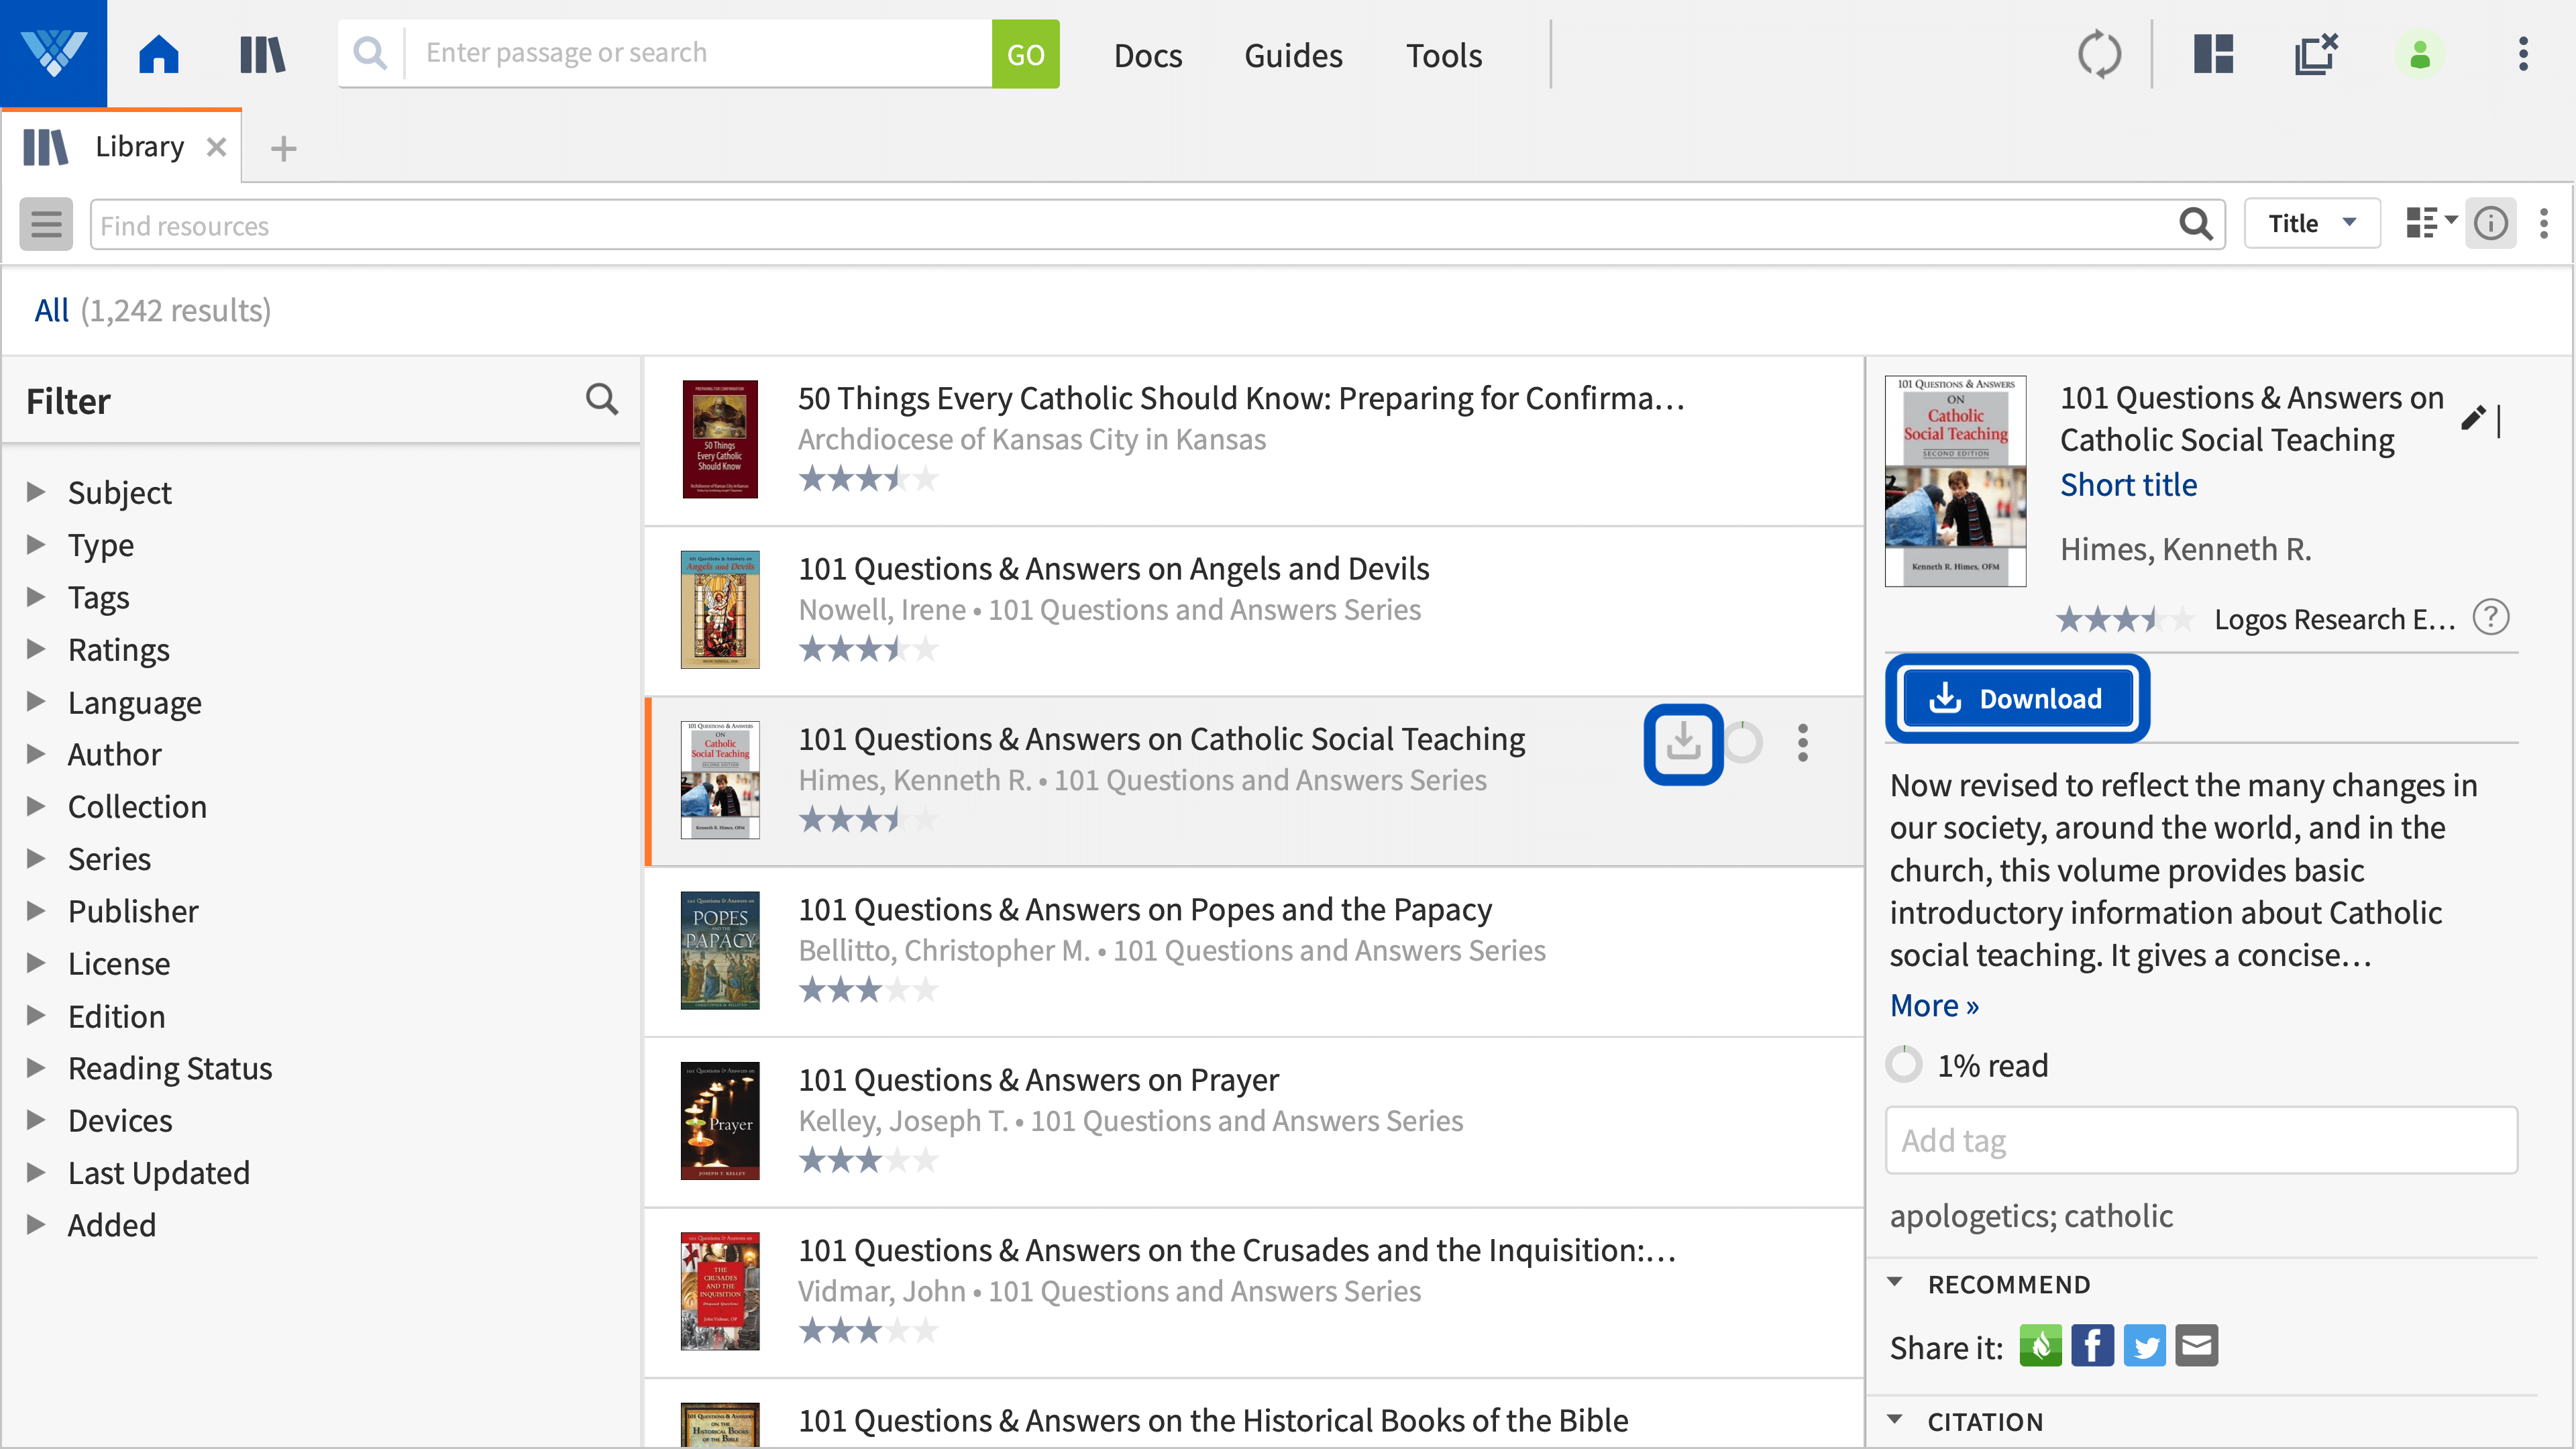Image resolution: width=2576 pixels, height=1449 pixels.
Task: Collapse the CITATION section
Action: click(x=1895, y=1420)
